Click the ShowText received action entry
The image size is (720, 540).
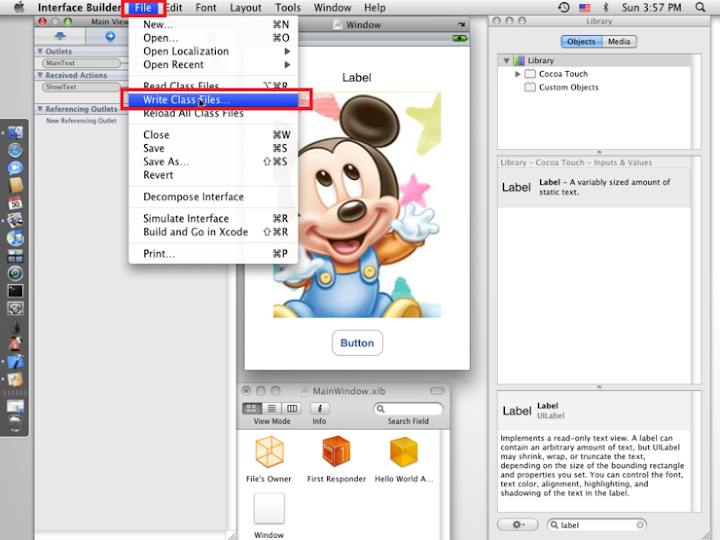point(81,87)
